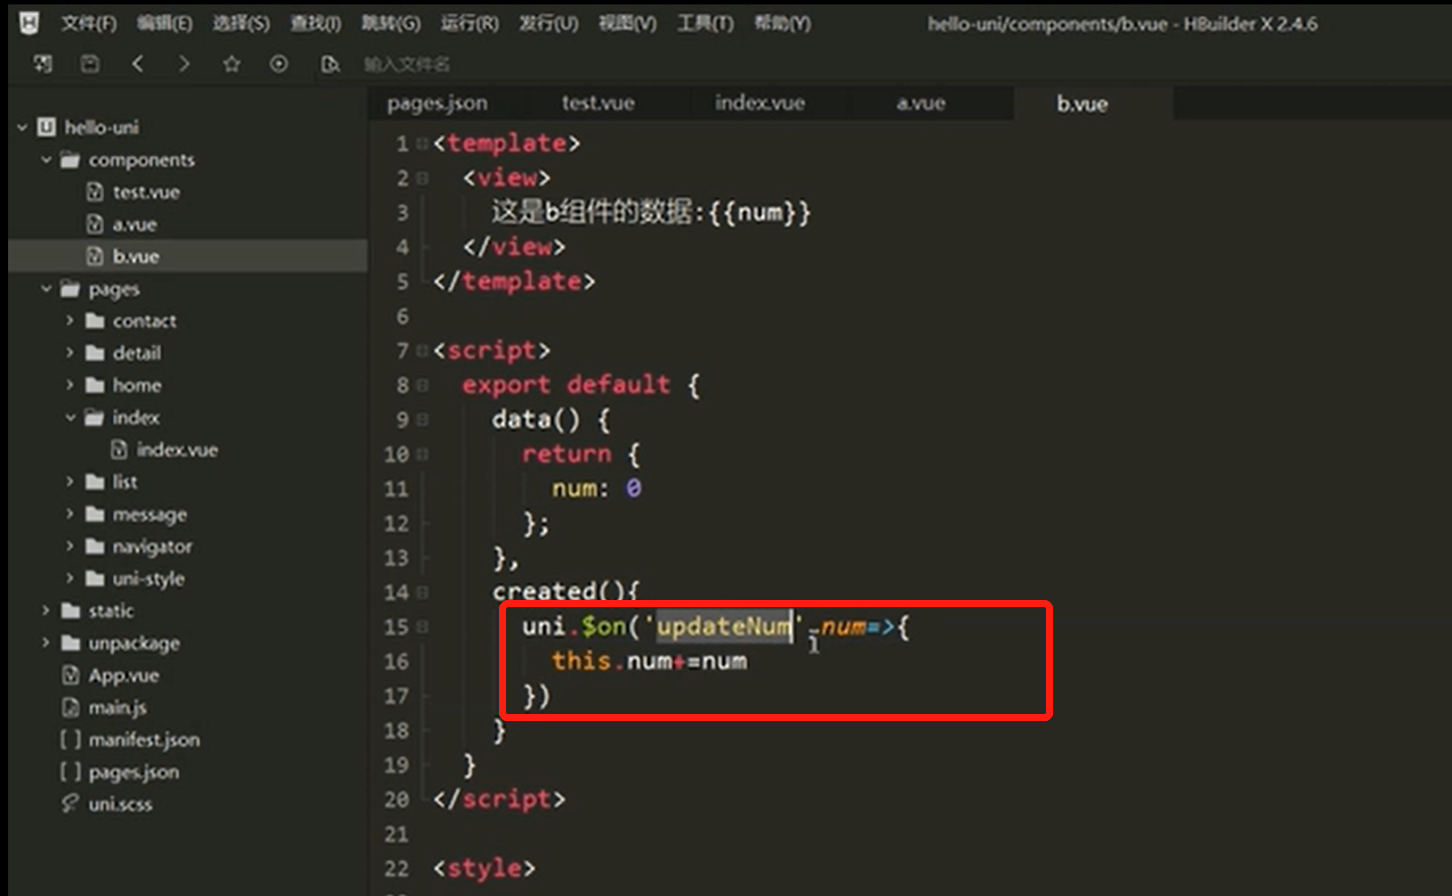
Task: Fold the view block at line 2
Action: [422, 178]
